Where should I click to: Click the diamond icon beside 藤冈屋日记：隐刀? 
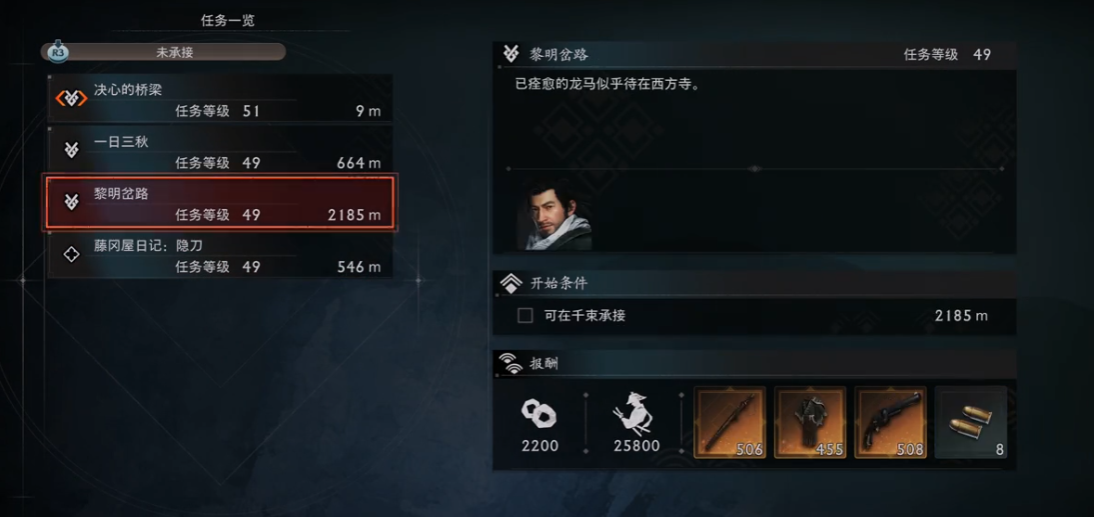coord(71,255)
